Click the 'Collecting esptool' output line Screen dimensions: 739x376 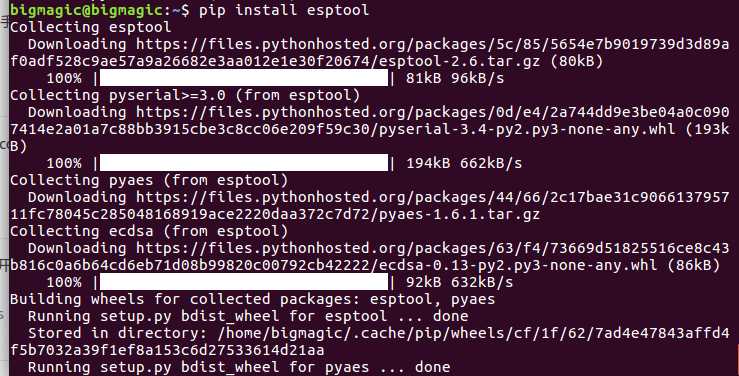90,27
